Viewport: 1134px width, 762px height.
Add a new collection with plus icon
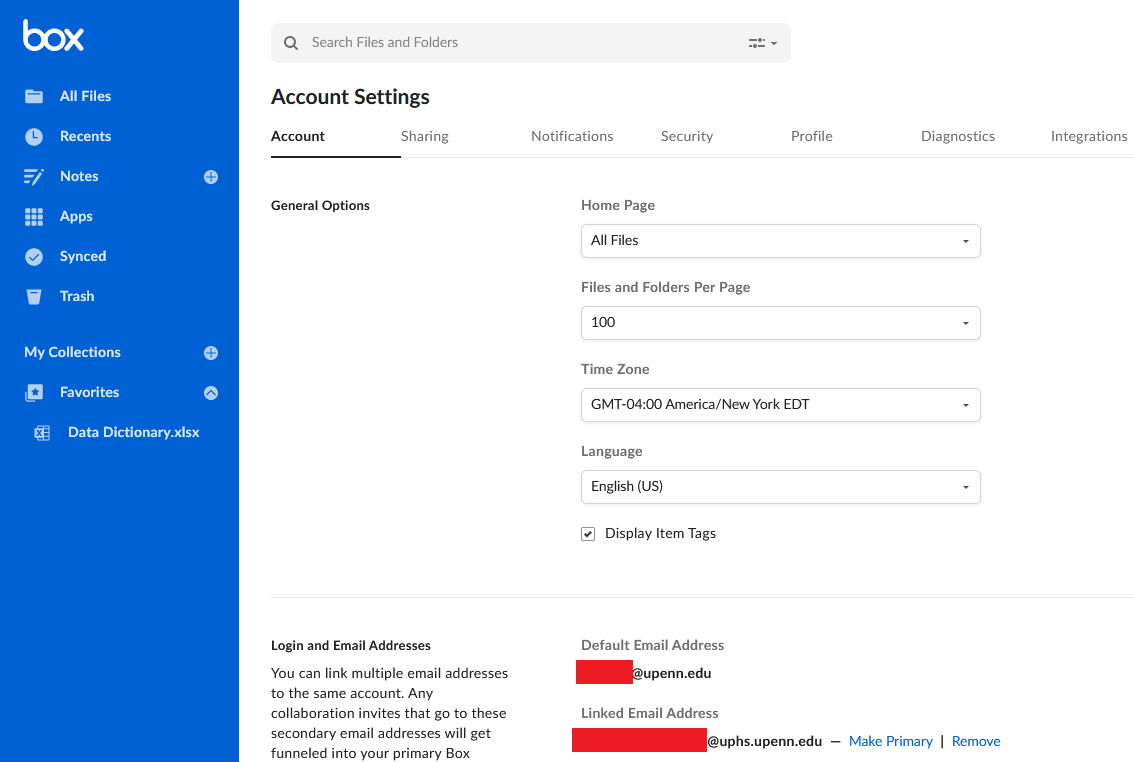211,353
